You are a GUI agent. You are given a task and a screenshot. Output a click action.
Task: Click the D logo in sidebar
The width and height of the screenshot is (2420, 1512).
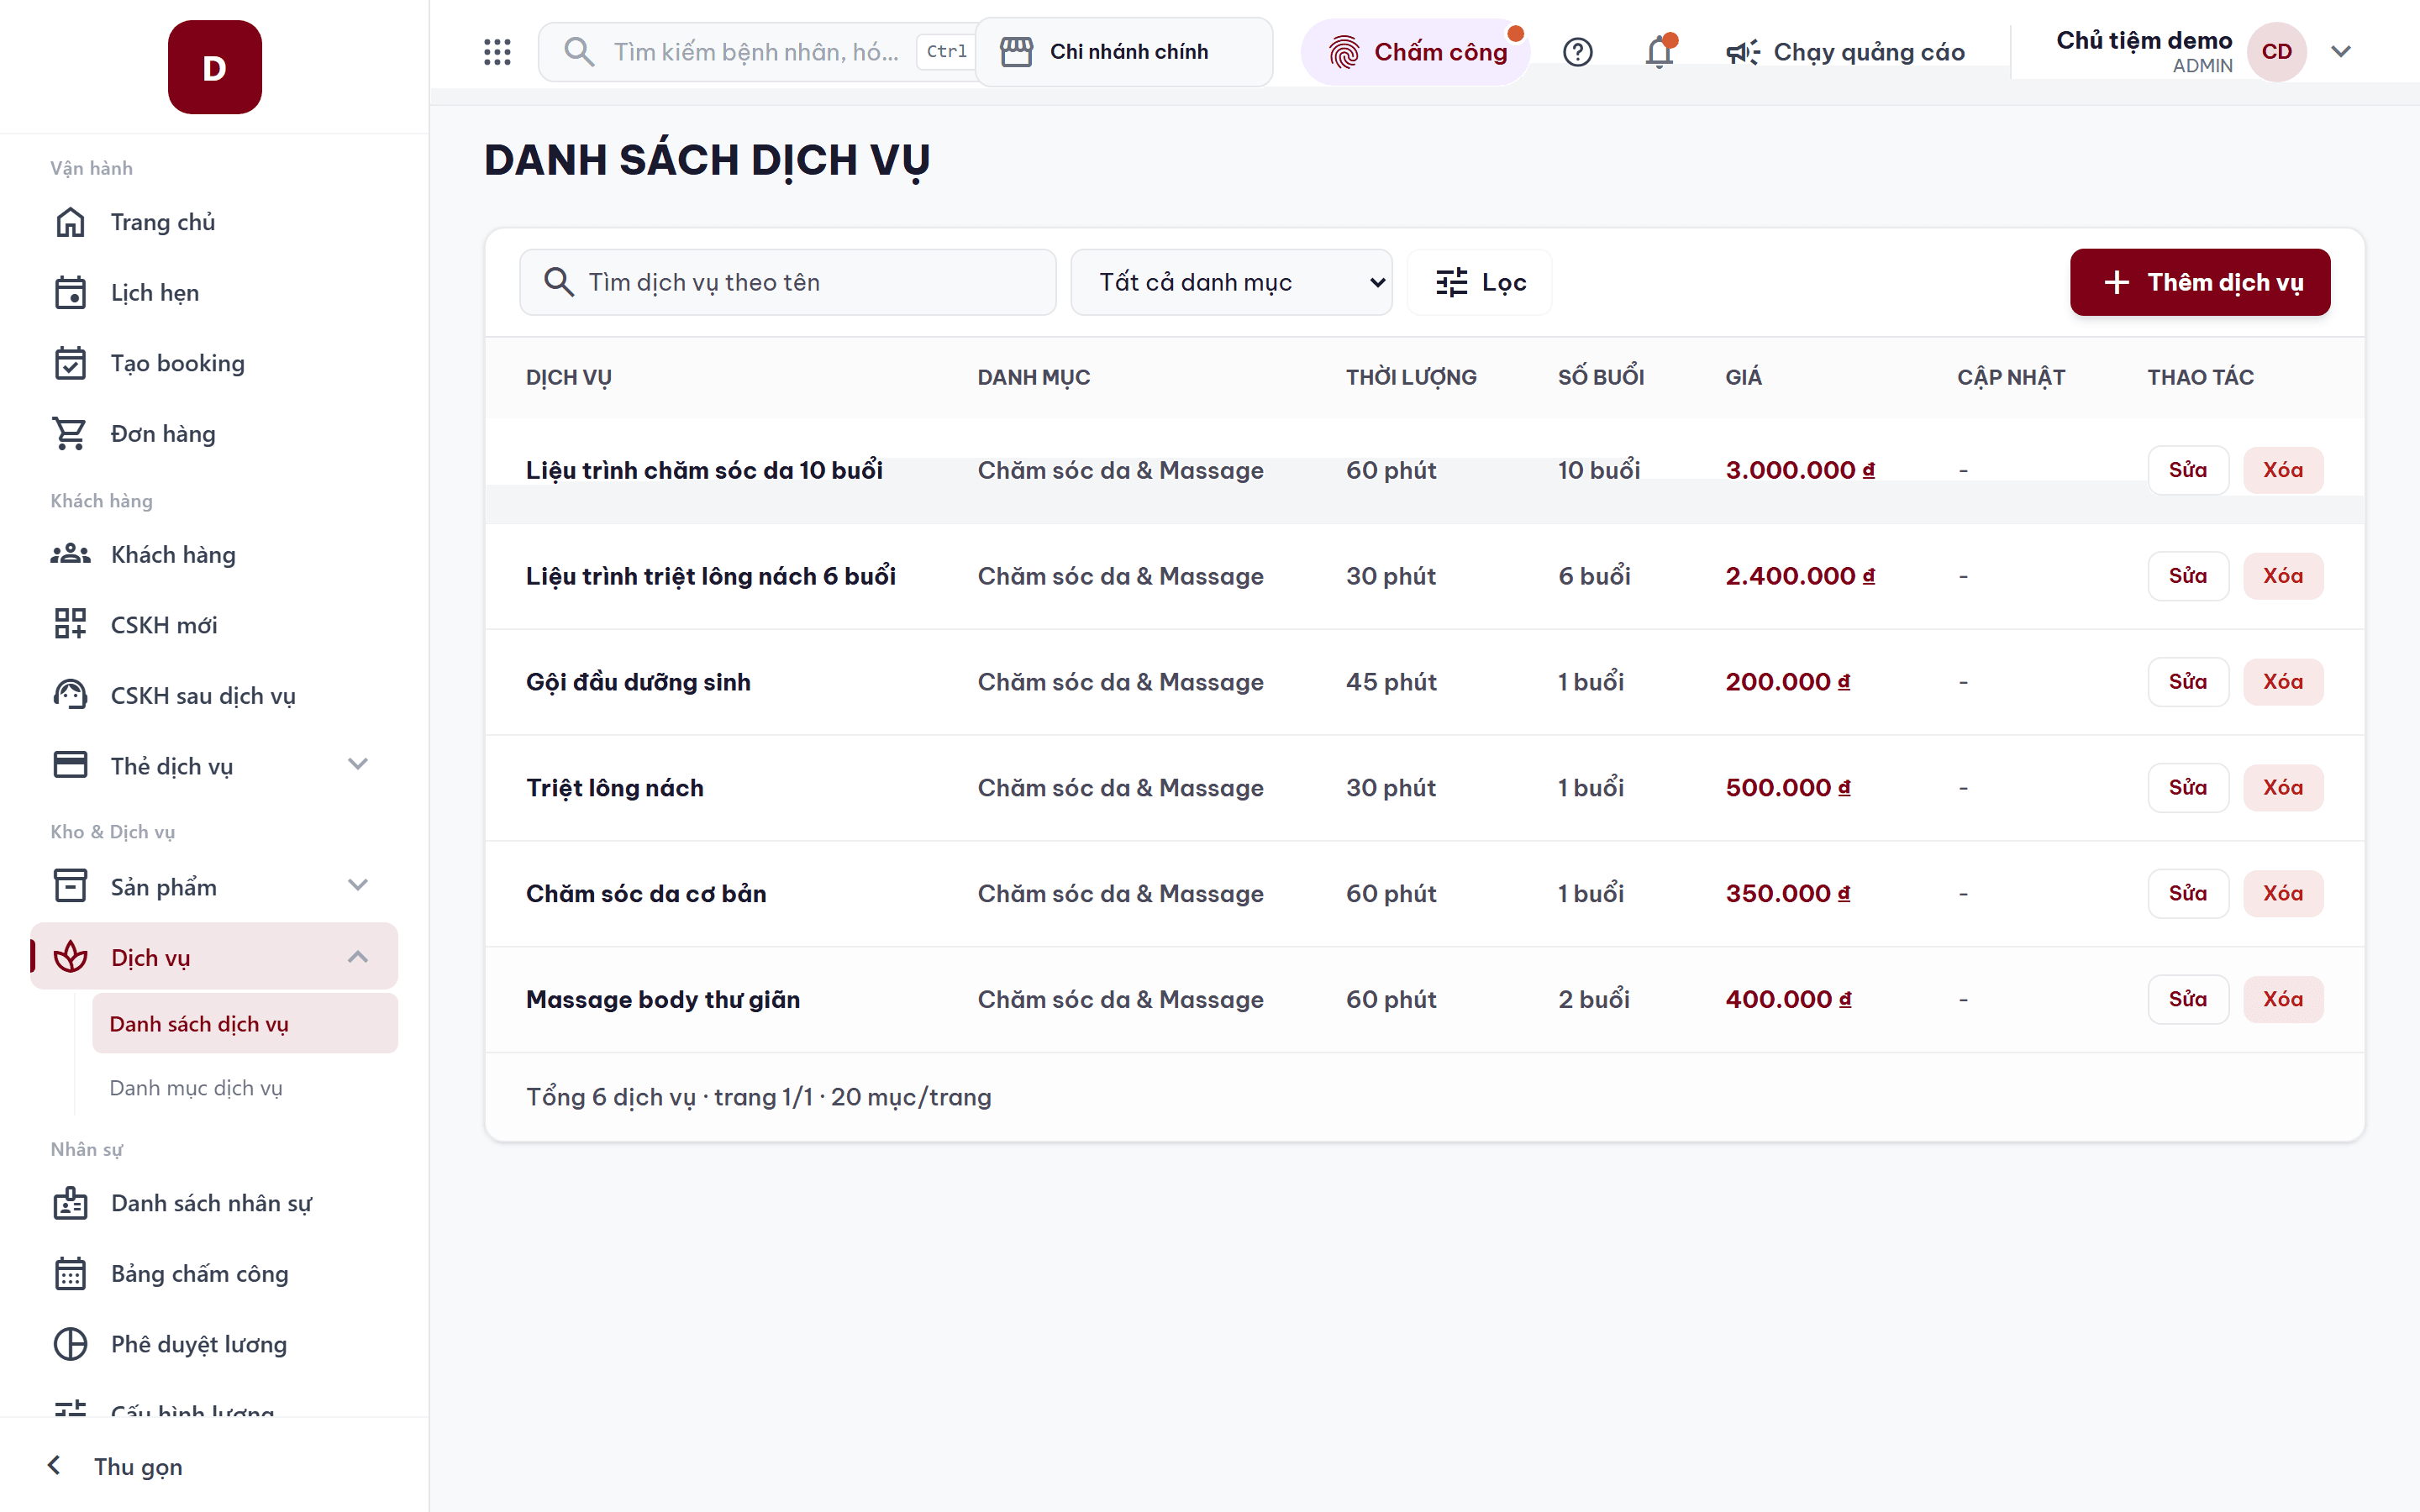(214, 67)
